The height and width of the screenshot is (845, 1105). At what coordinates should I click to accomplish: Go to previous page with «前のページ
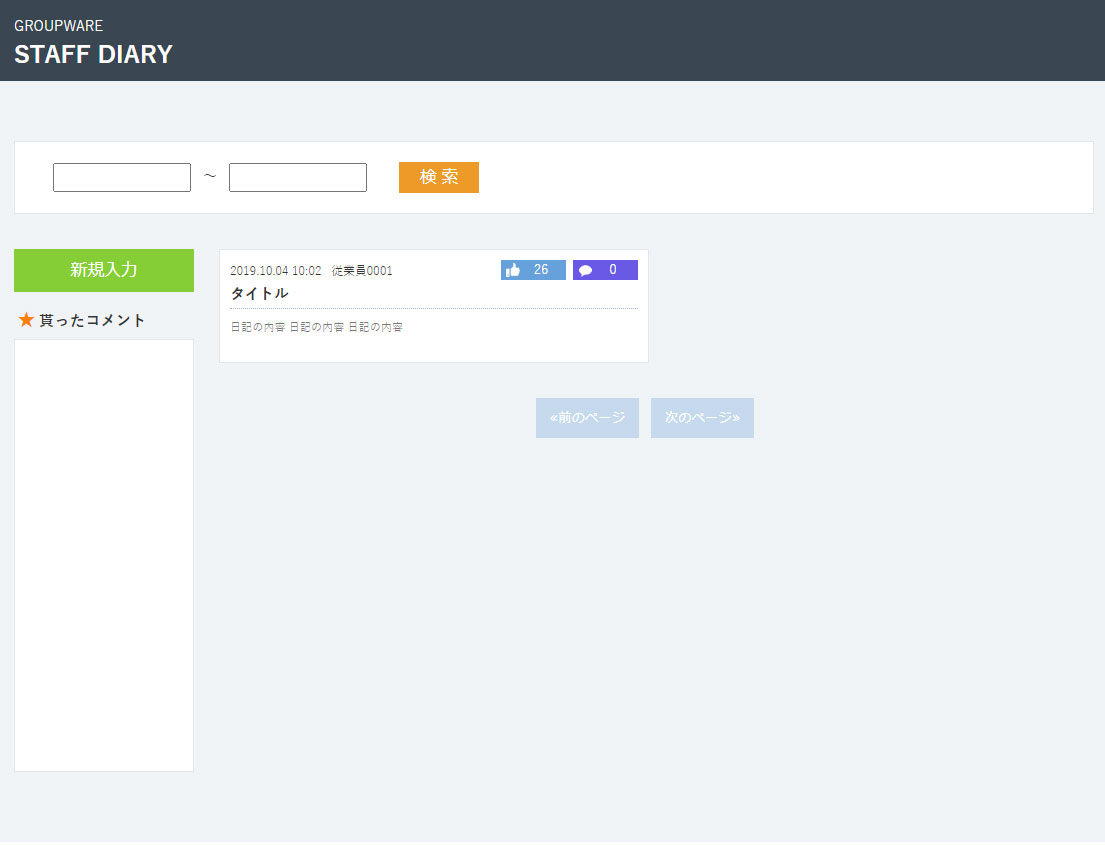[x=587, y=418]
